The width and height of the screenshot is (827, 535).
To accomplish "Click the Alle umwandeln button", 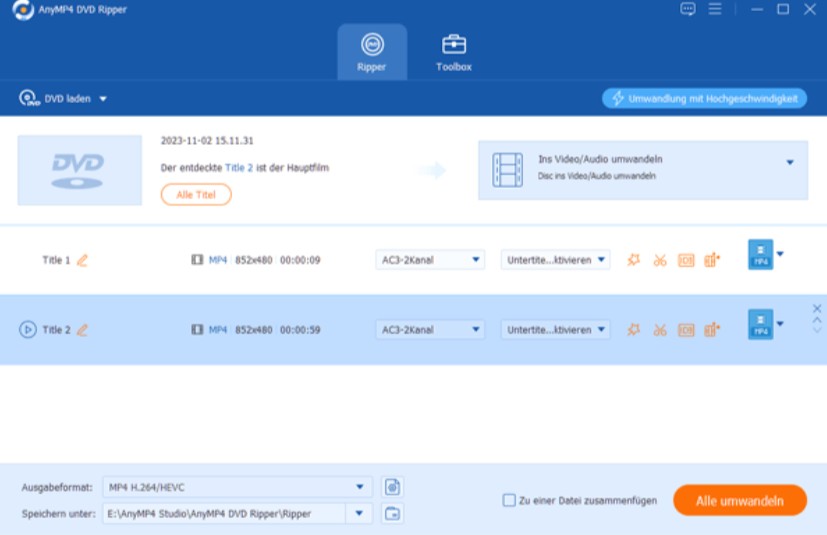I will click(739, 501).
